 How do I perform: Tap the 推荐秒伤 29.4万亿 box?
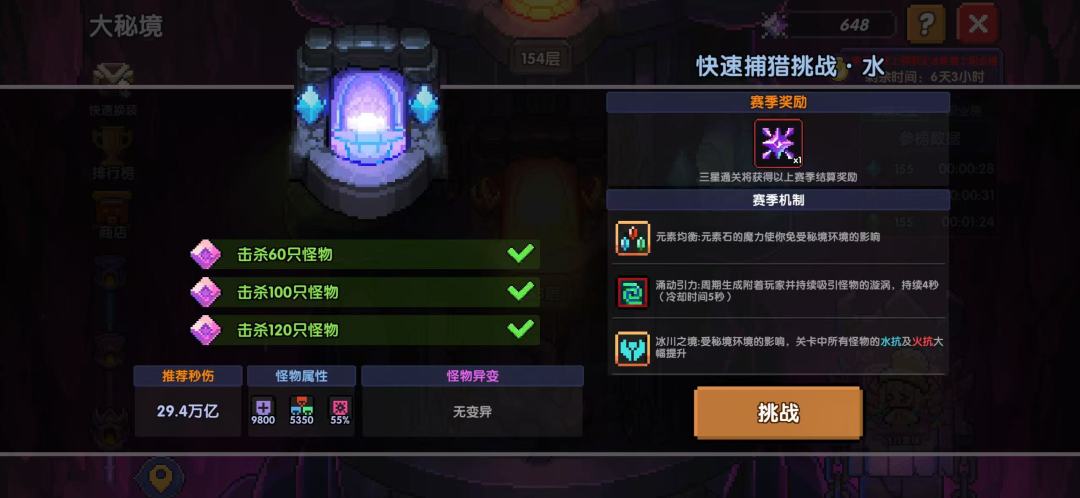pos(188,400)
